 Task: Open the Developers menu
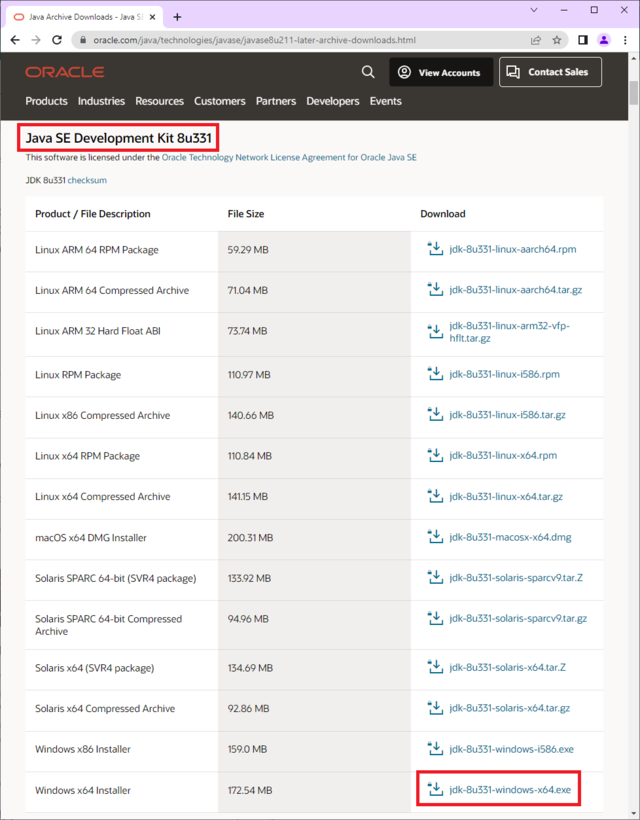[333, 101]
